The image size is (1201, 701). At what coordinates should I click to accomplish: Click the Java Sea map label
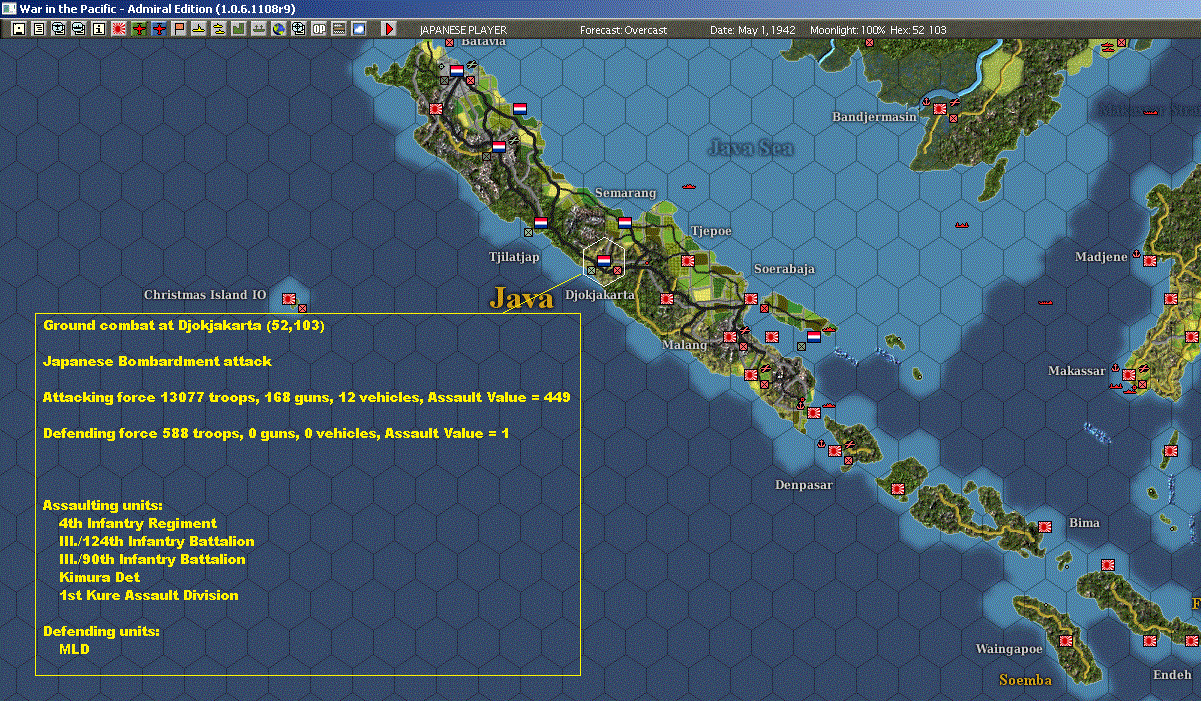click(x=750, y=148)
